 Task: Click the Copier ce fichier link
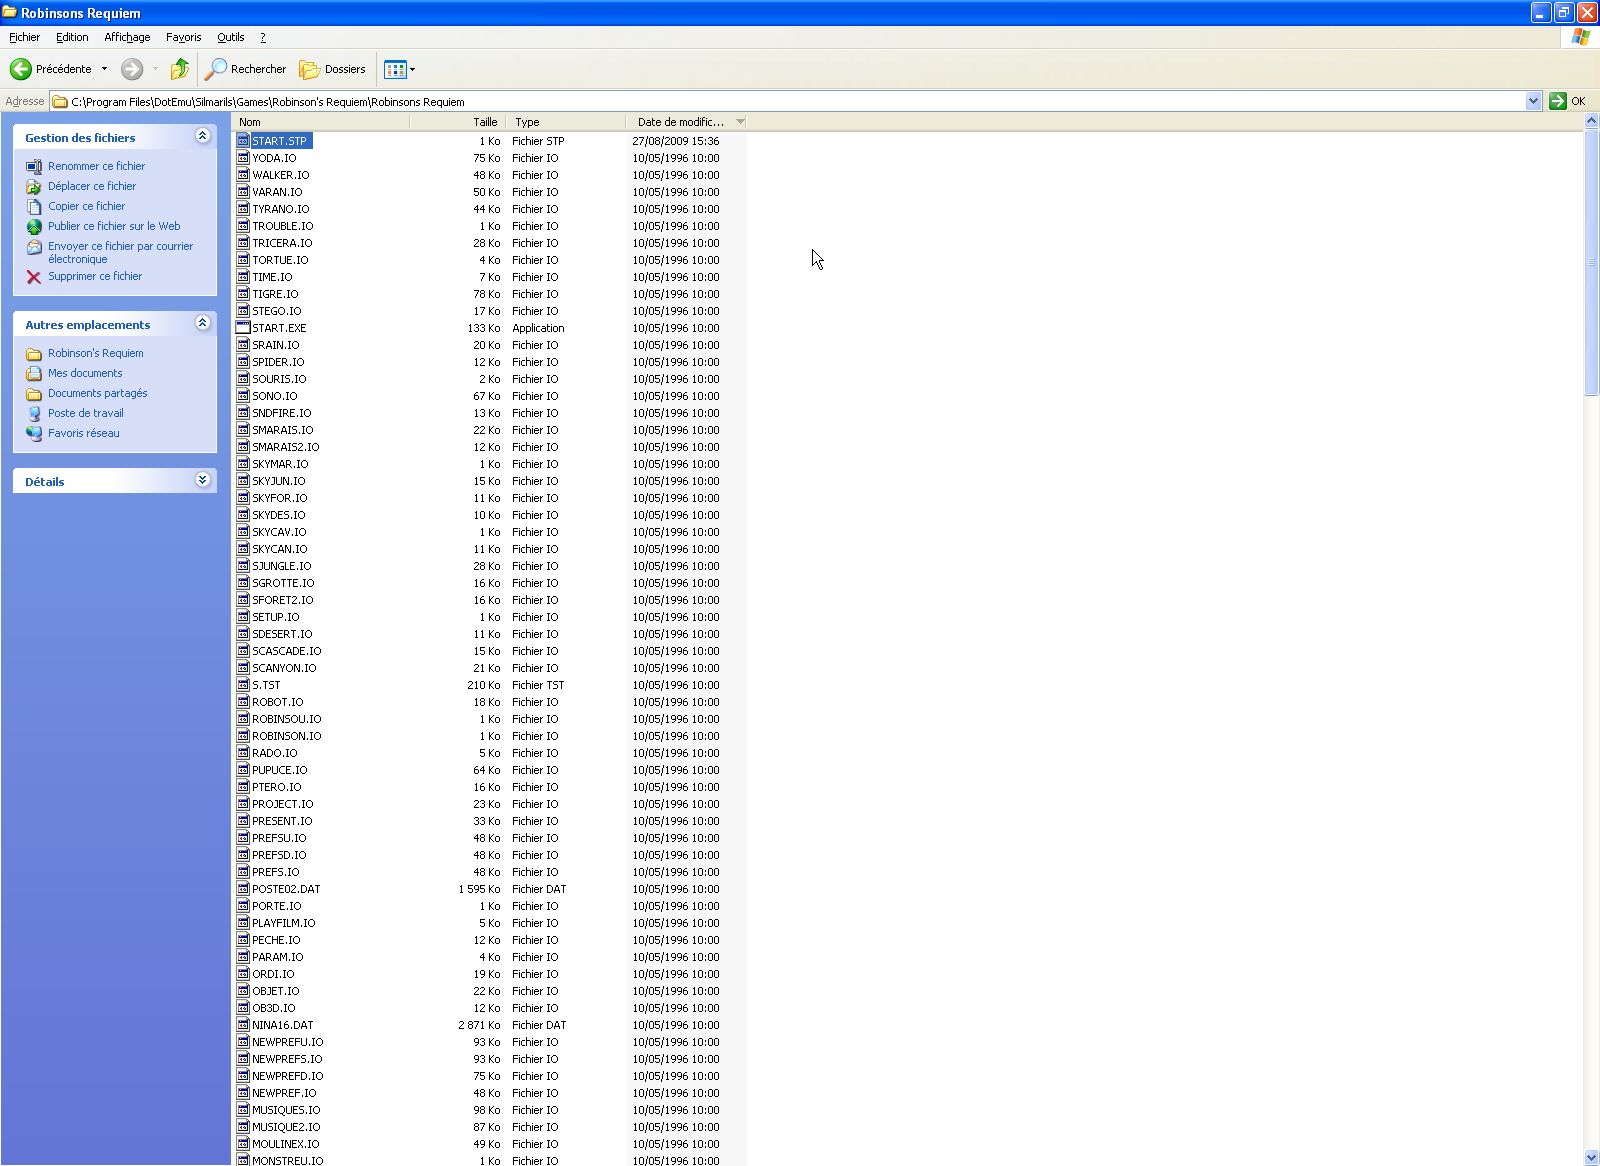tap(86, 206)
